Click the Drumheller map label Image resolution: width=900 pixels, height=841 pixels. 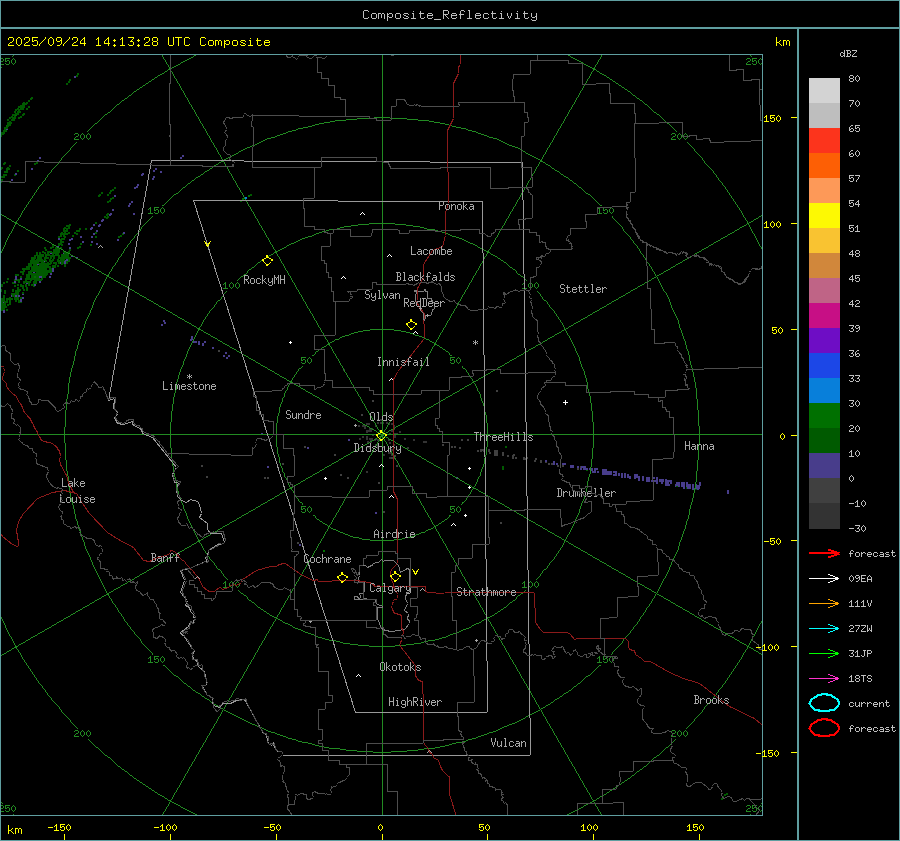click(x=586, y=493)
